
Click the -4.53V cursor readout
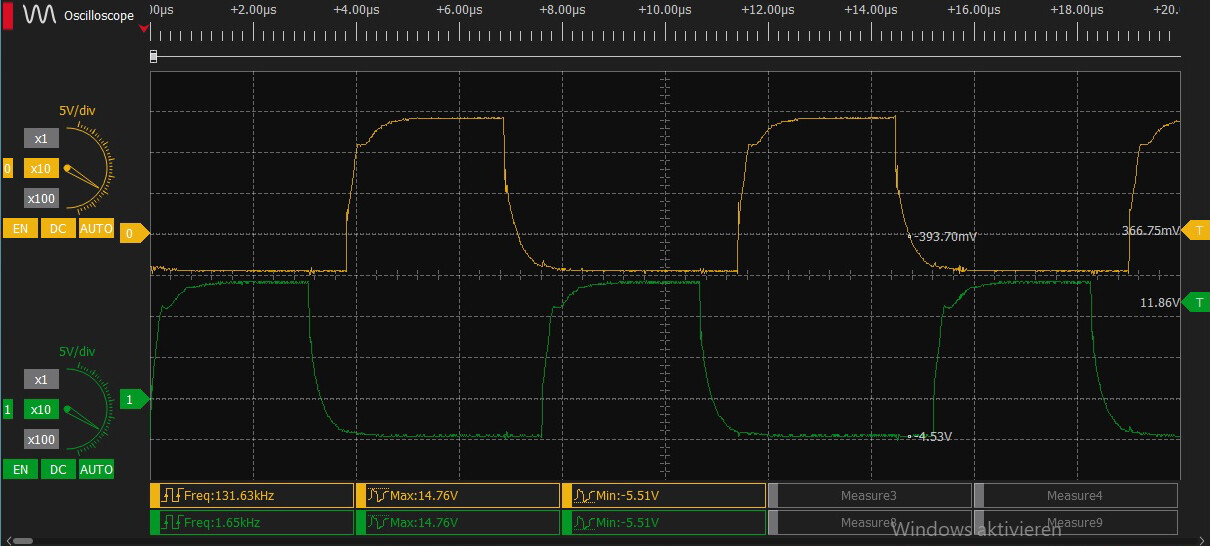pyautogui.click(x=933, y=436)
